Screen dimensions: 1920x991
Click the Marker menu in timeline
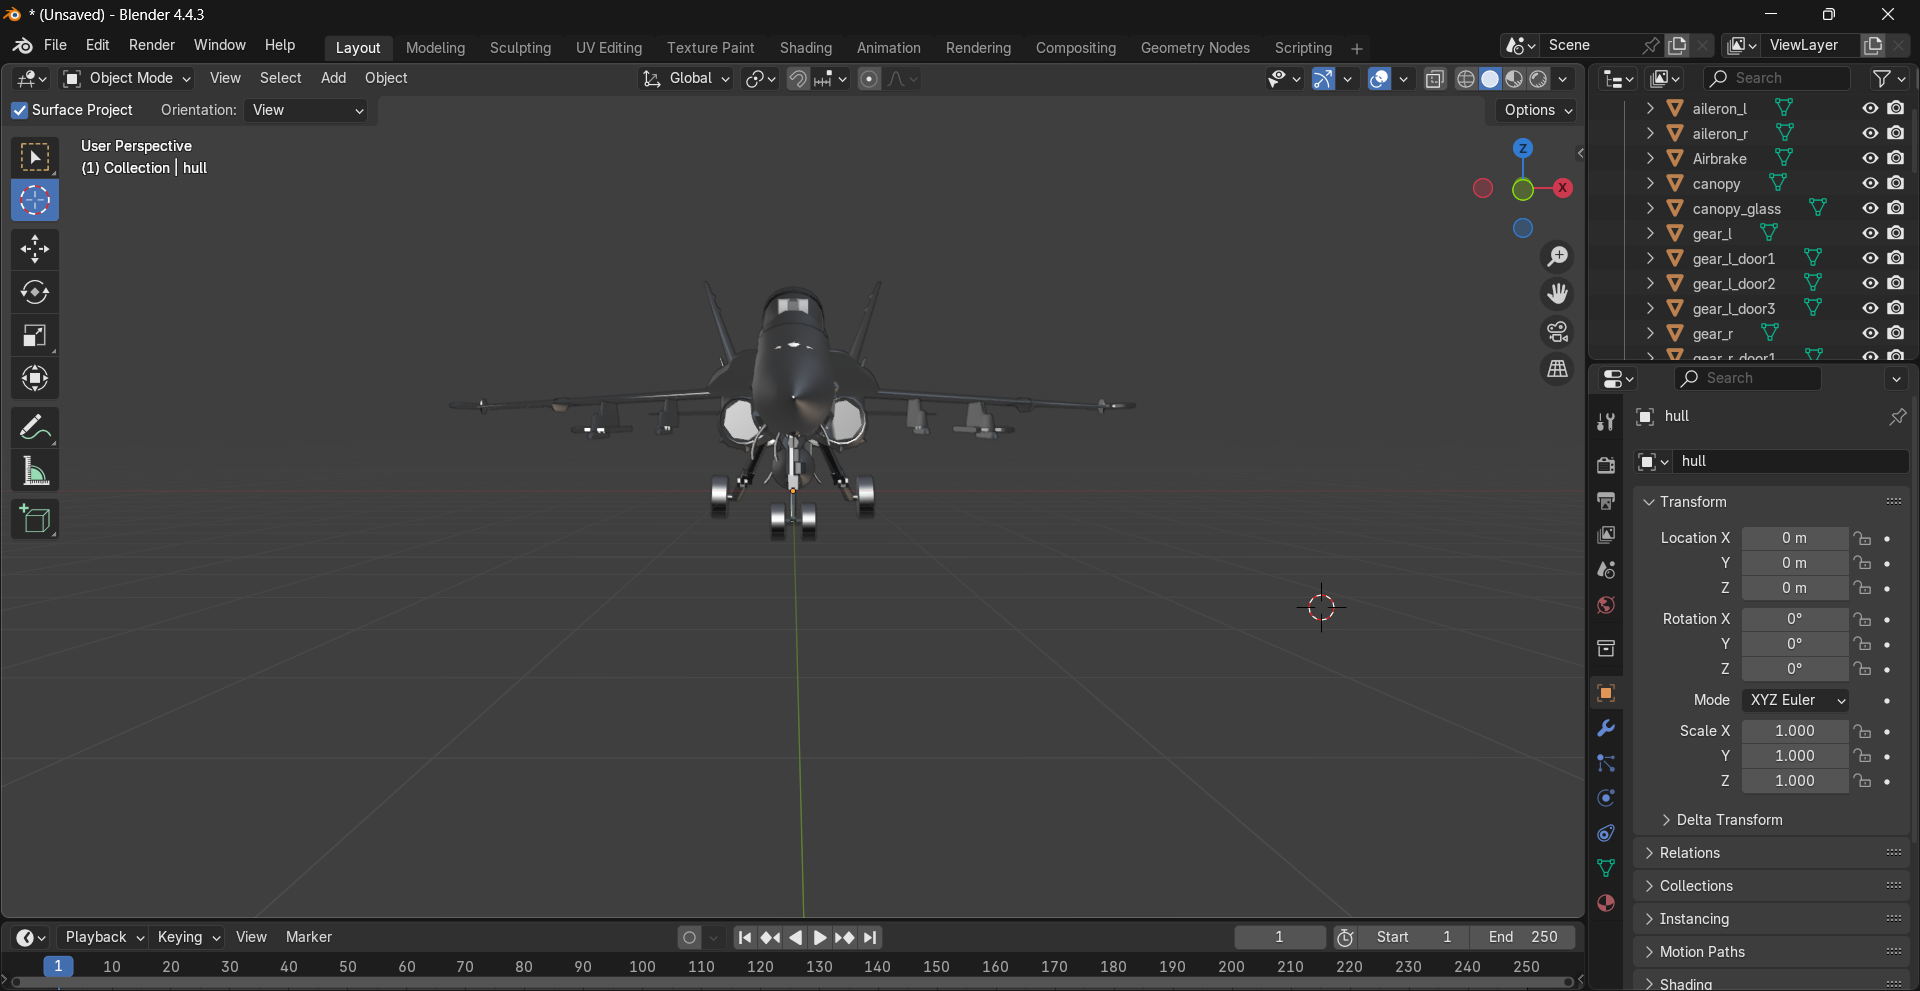pyautogui.click(x=309, y=937)
